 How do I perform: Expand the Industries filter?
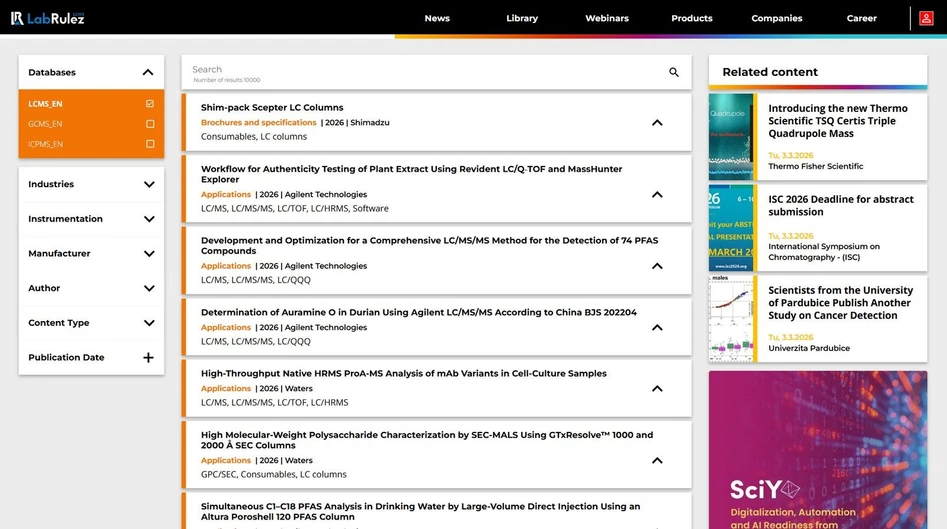[x=148, y=185]
